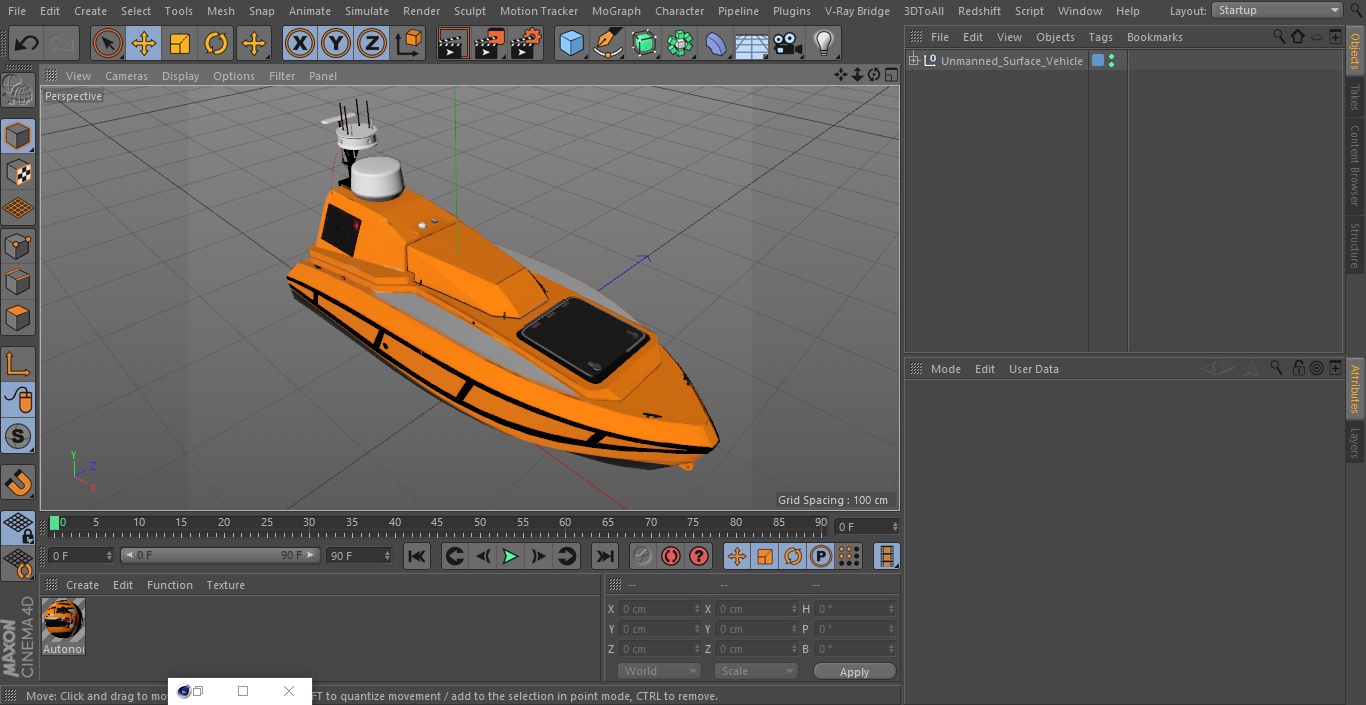Switch to the Takes side tab
Viewport: 1366px width, 705px height.
coord(1355,97)
